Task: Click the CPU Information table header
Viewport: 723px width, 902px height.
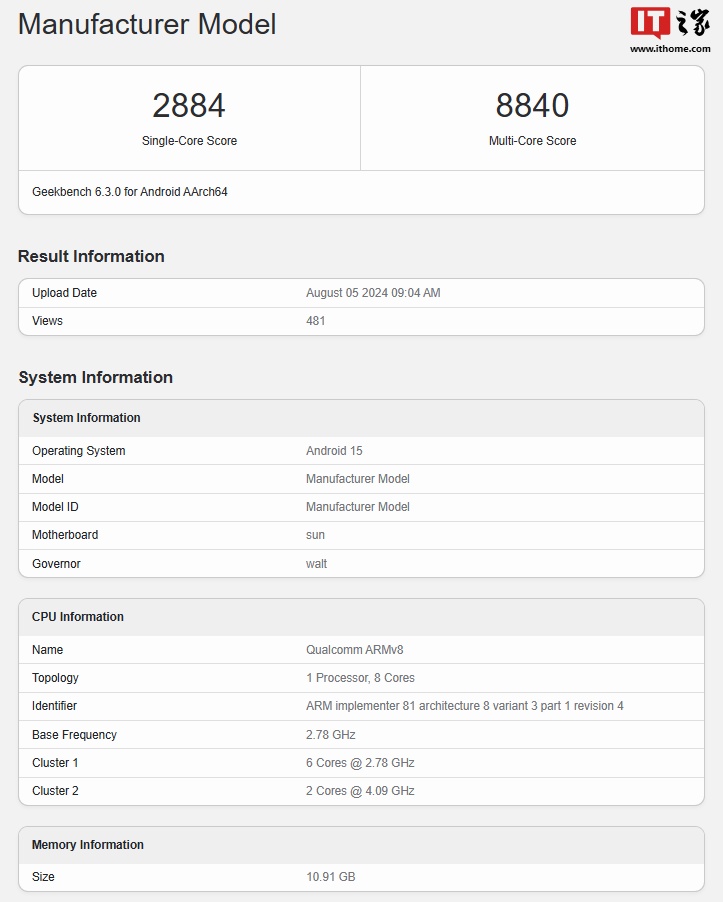Action: 78,617
